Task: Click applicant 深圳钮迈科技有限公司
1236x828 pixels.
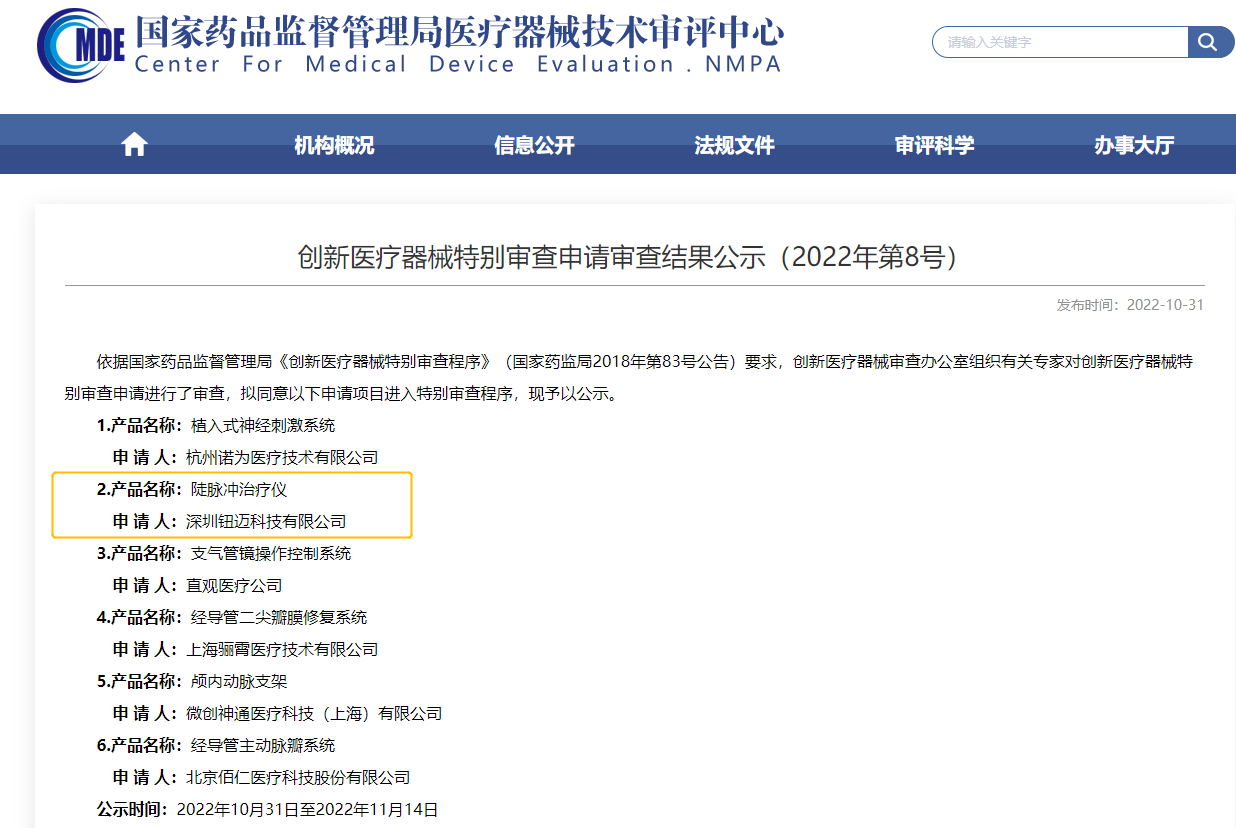Action: click(x=266, y=522)
